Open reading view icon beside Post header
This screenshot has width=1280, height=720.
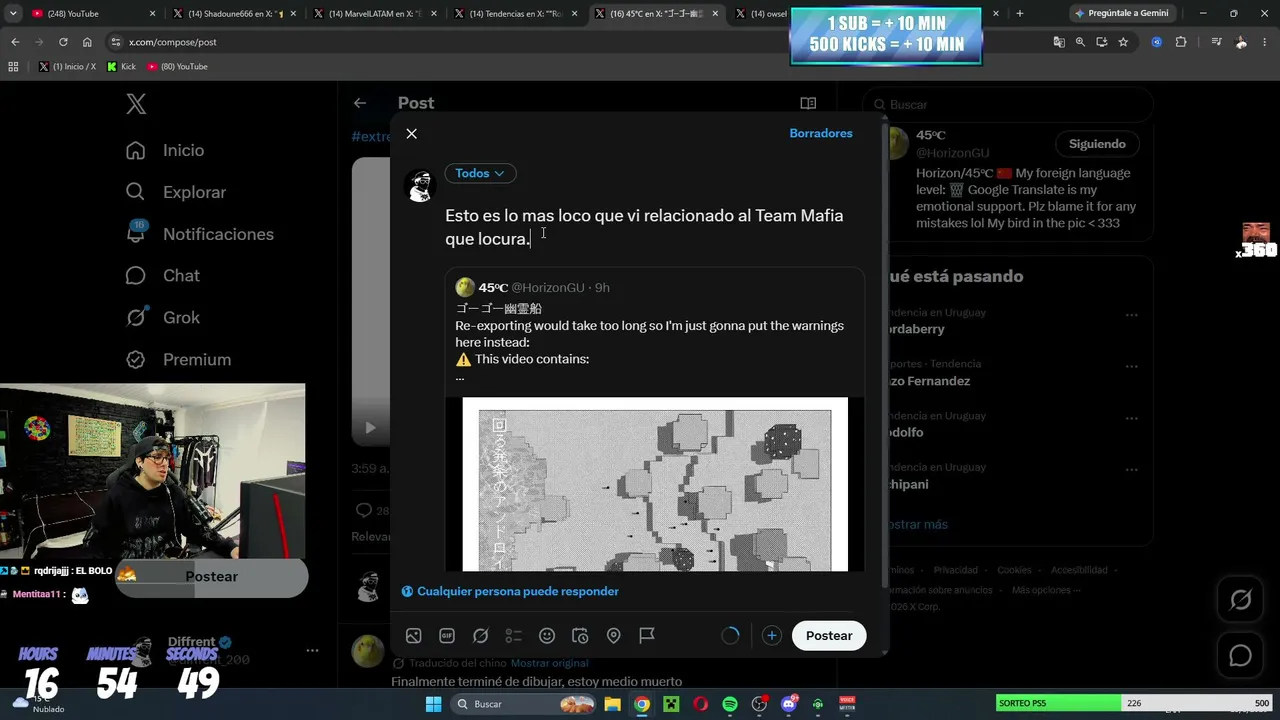(808, 103)
